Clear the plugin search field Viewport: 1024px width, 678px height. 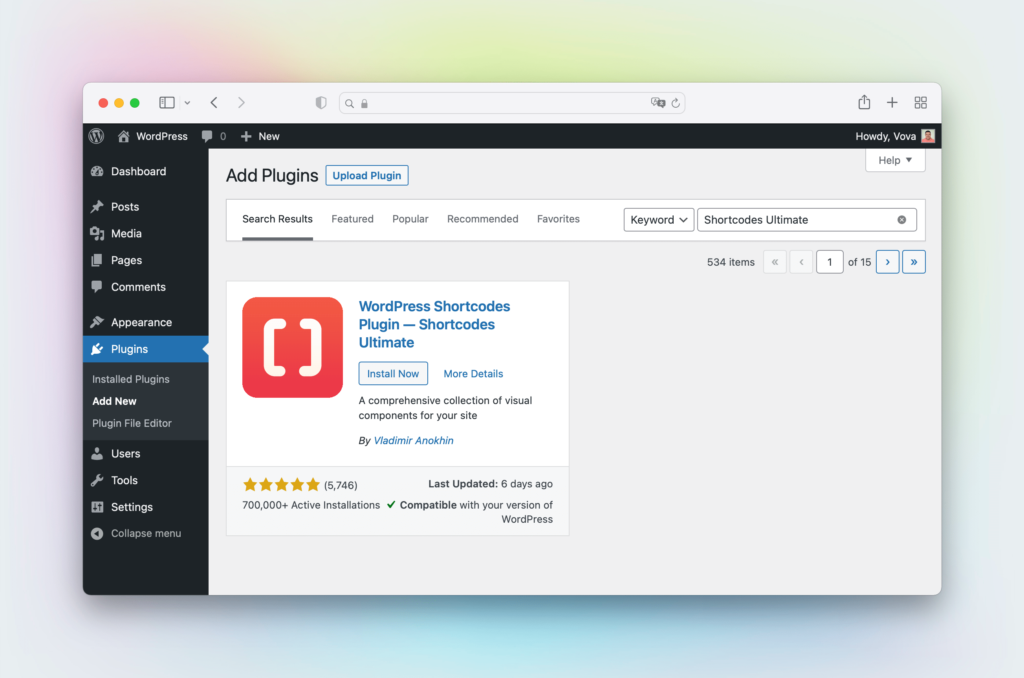(x=901, y=220)
